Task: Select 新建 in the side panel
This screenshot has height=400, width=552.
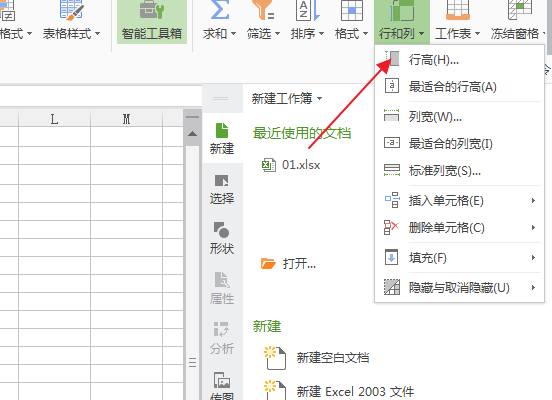Action: pos(222,138)
